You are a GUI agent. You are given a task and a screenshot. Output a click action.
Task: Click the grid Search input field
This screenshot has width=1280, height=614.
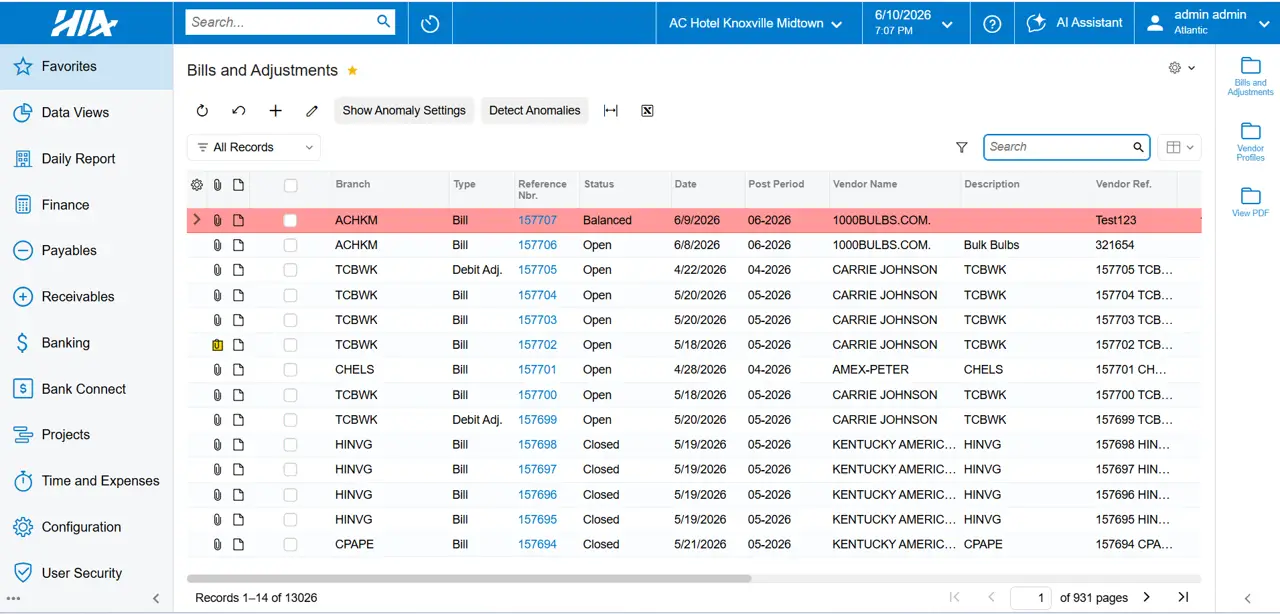(1058, 147)
